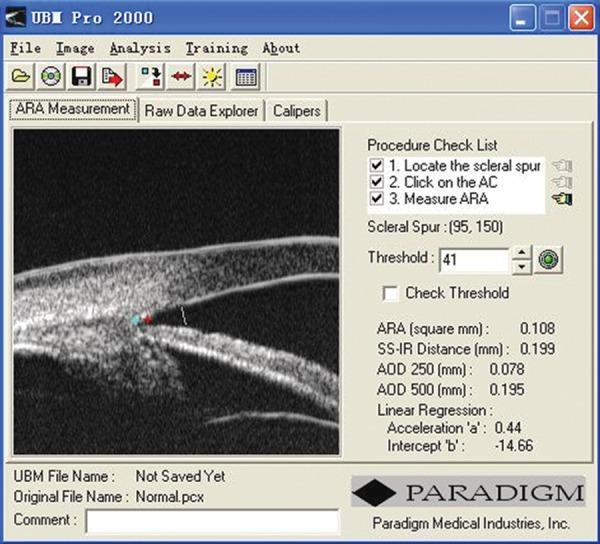Click the green target button beside Threshold
The height and width of the screenshot is (544, 600).
click(550, 260)
